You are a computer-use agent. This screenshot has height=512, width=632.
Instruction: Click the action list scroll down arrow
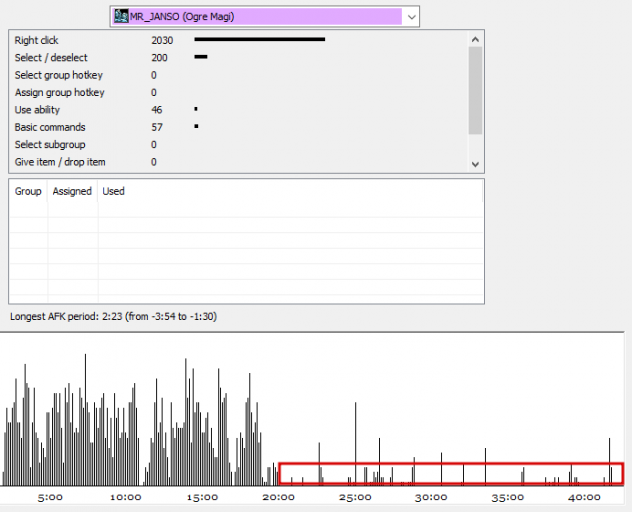[x=475, y=164]
